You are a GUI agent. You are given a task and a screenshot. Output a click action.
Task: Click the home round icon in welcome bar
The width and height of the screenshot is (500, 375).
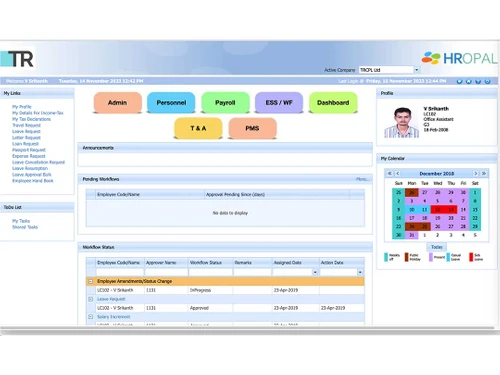coord(469,81)
